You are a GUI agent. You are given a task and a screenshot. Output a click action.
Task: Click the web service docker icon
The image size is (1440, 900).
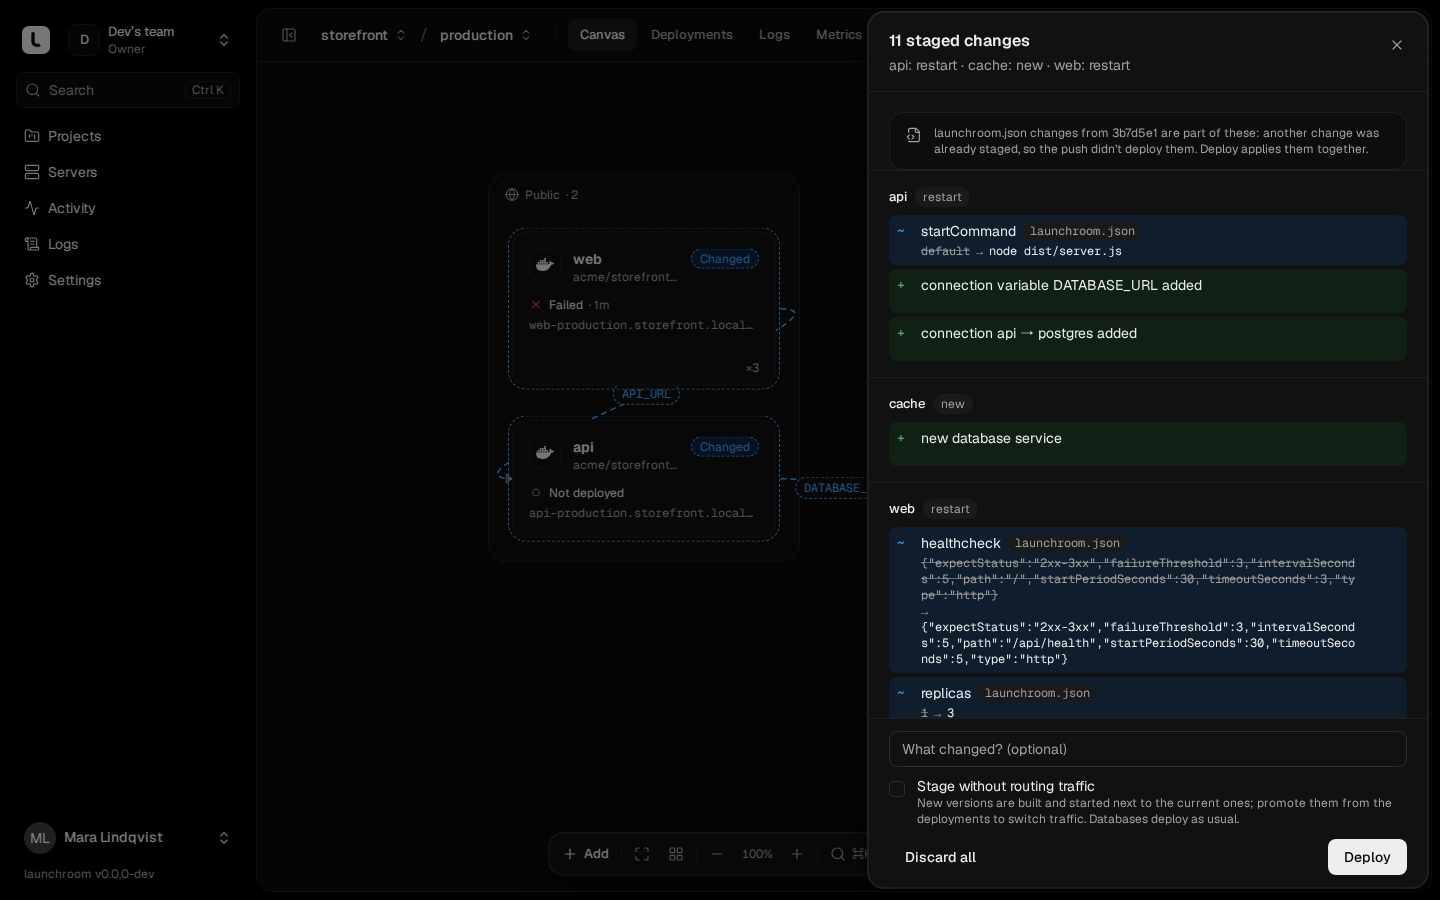545,265
